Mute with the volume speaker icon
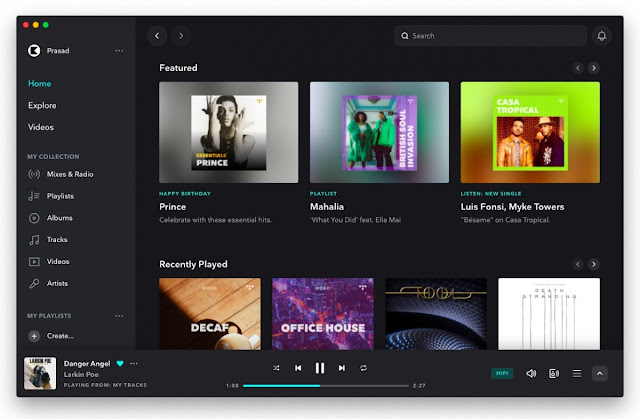 click(x=531, y=373)
